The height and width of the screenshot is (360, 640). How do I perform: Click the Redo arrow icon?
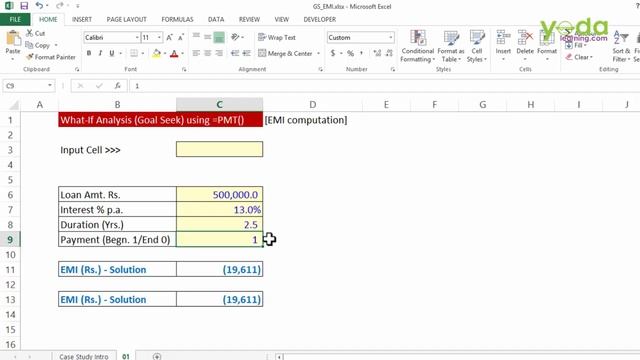[x=60, y=6]
